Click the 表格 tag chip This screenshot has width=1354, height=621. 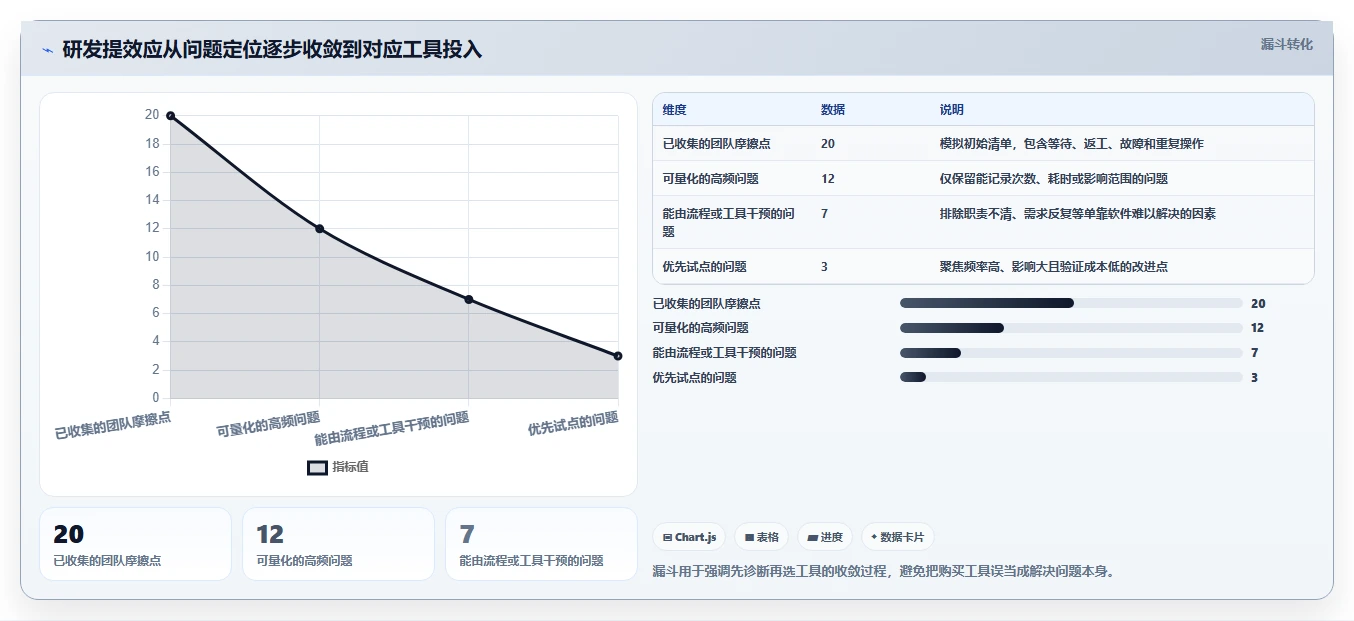pos(762,537)
